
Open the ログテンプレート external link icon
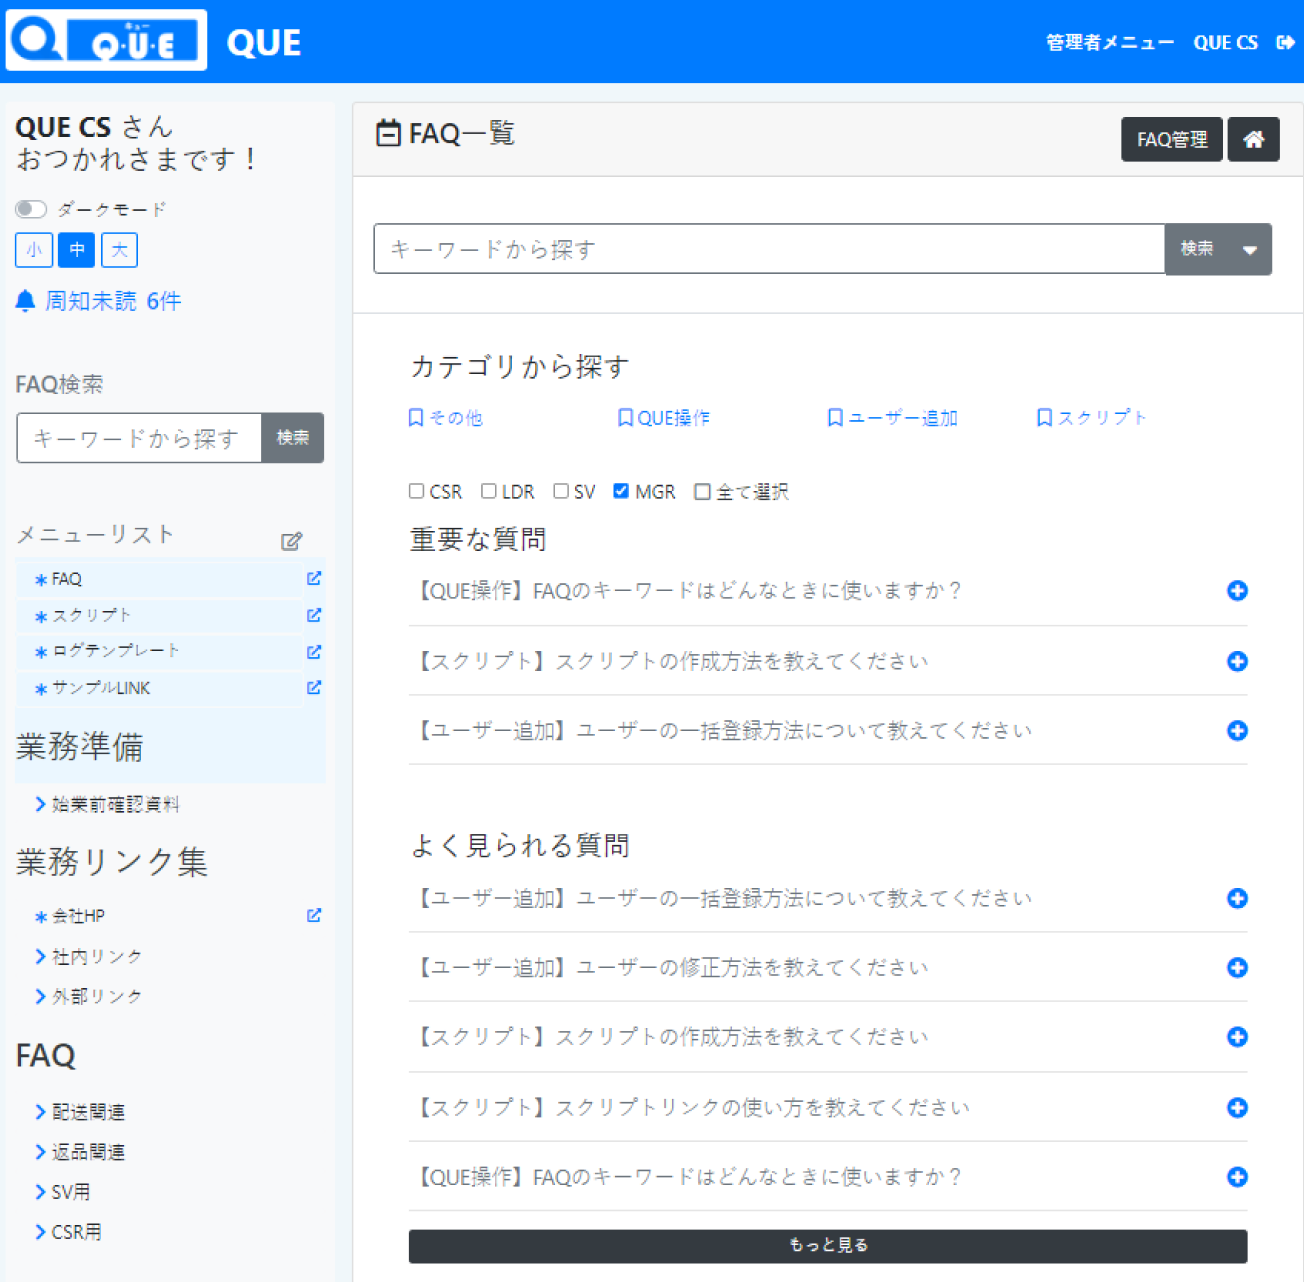(314, 651)
